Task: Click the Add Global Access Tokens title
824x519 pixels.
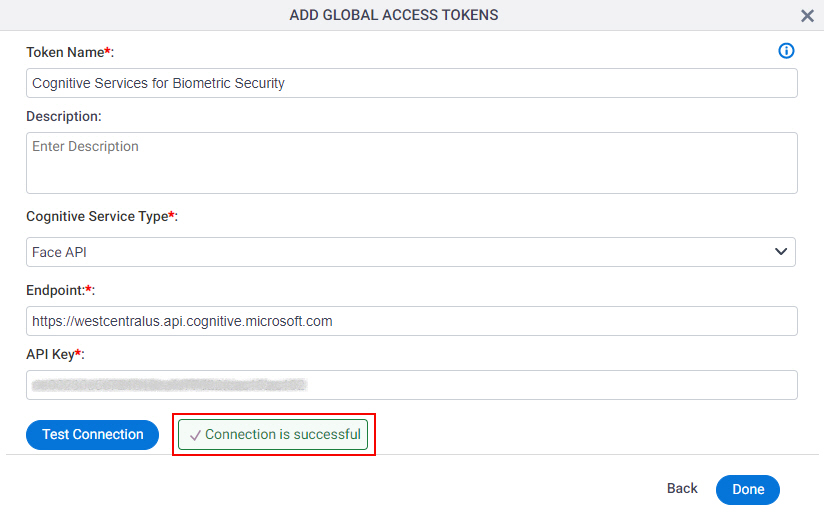Action: pyautogui.click(x=394, y=15)
